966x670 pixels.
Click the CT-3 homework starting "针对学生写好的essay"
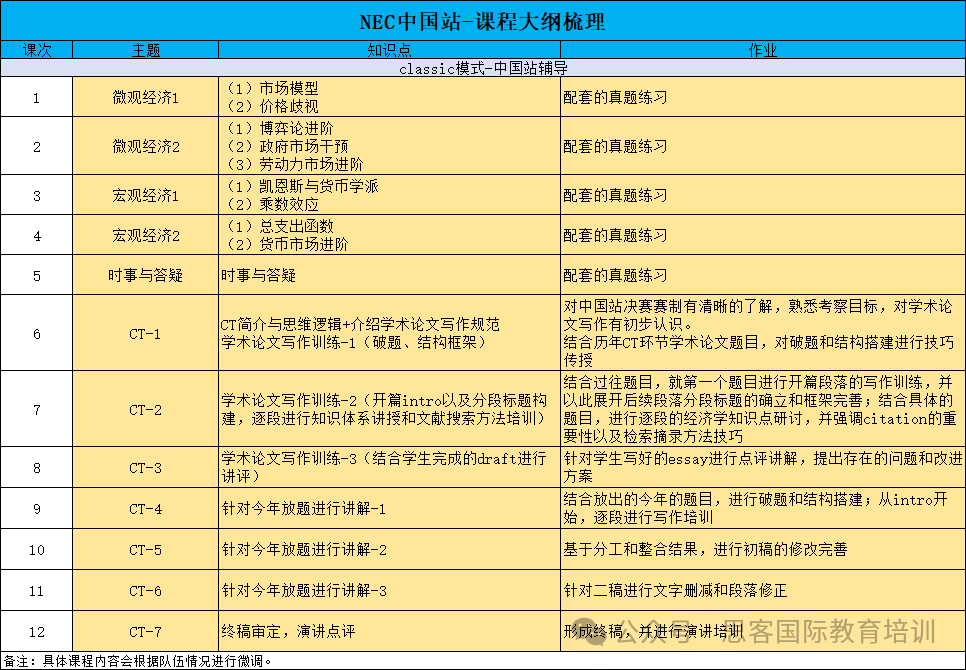[763, 468]
